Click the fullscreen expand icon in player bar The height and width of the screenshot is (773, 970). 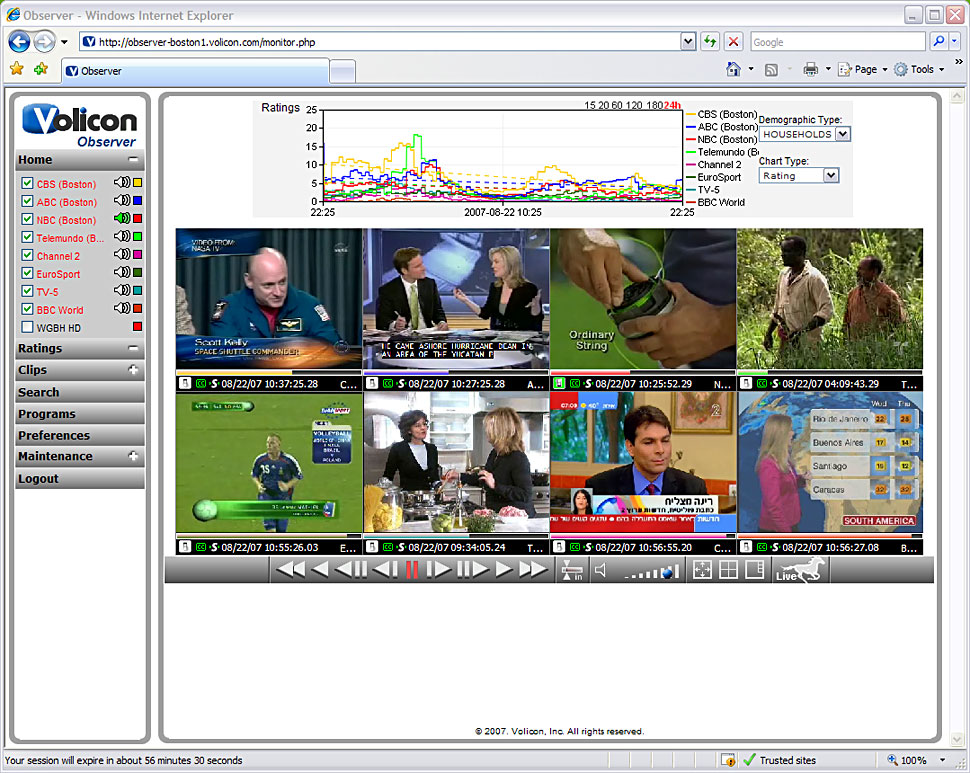coord(702,570)
